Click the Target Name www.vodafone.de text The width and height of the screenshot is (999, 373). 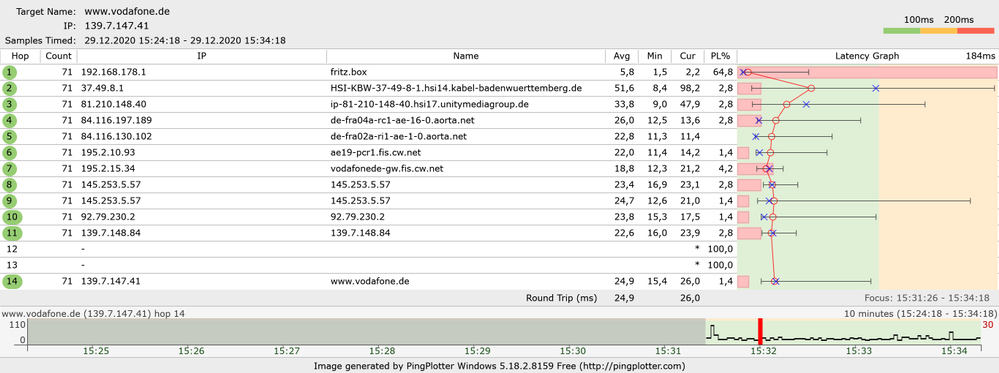(127, 11)
